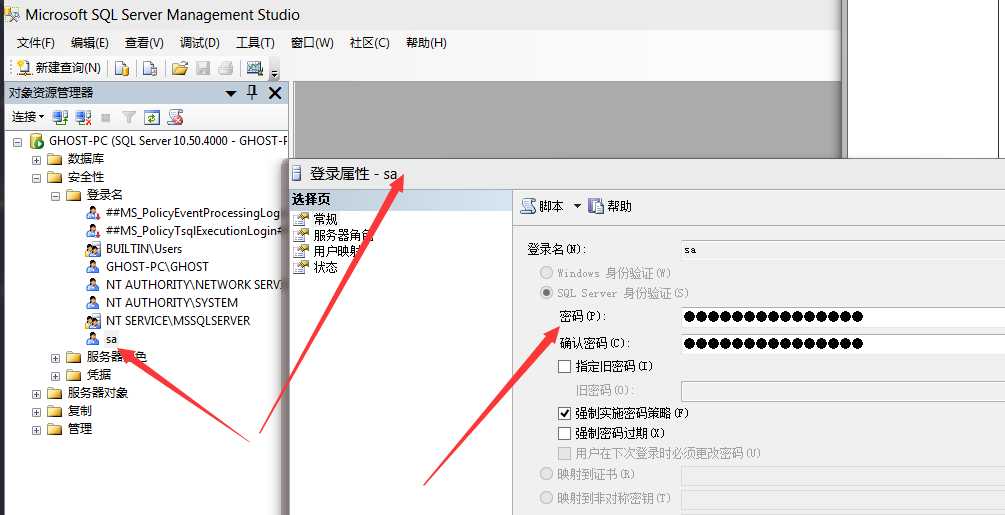Select the 数据库 folder icon
The image size is (1005, 515).
click(55, 159)
